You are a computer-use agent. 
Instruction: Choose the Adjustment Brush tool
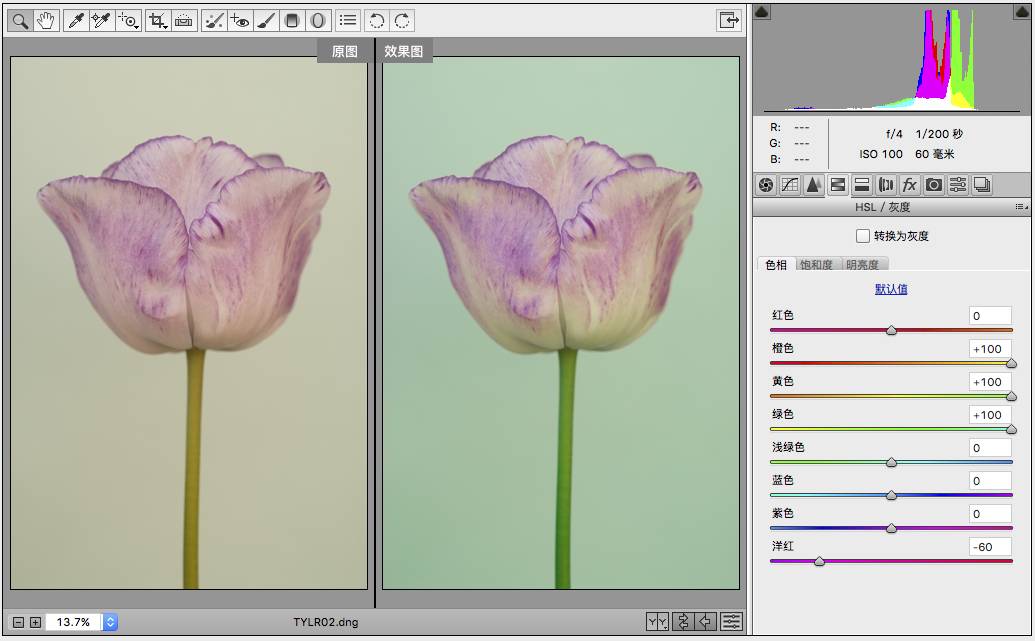point(267,20)
